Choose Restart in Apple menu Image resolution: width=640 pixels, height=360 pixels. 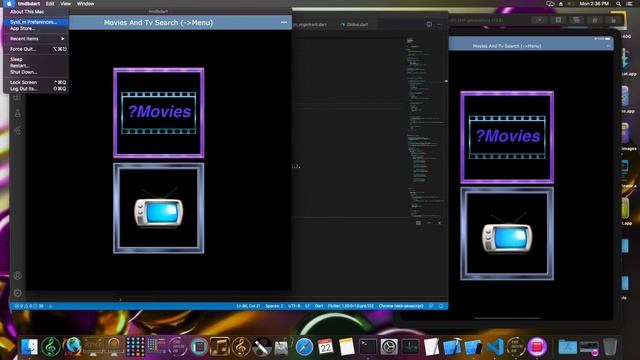click(36, 66)
